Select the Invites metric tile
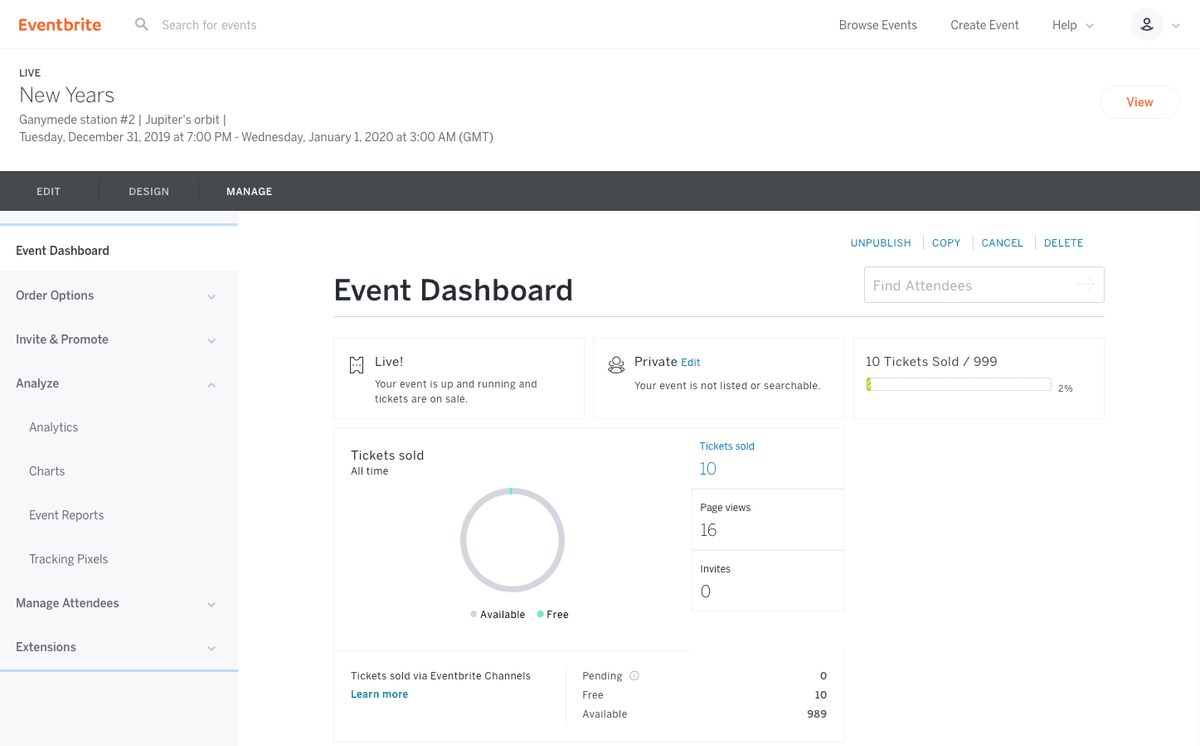The image size is (1200, 746). (x=768, y=581)
